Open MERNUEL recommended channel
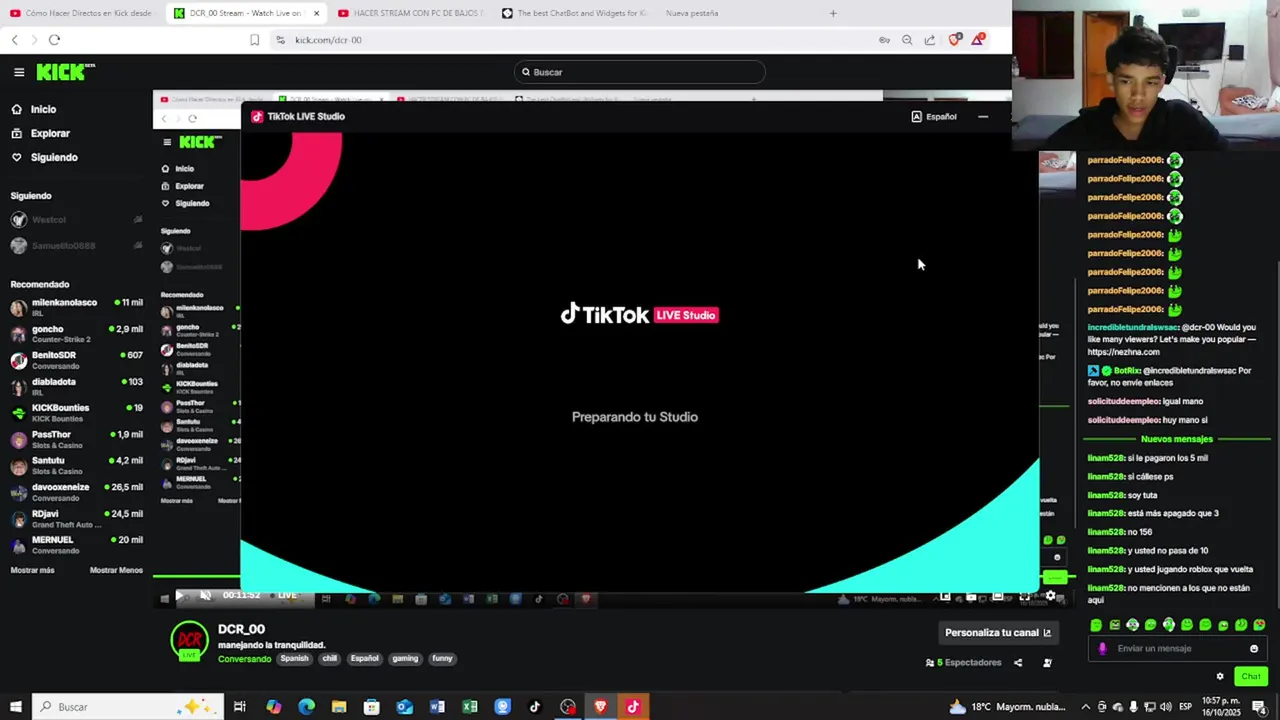1280x720 pixels. 75,544
